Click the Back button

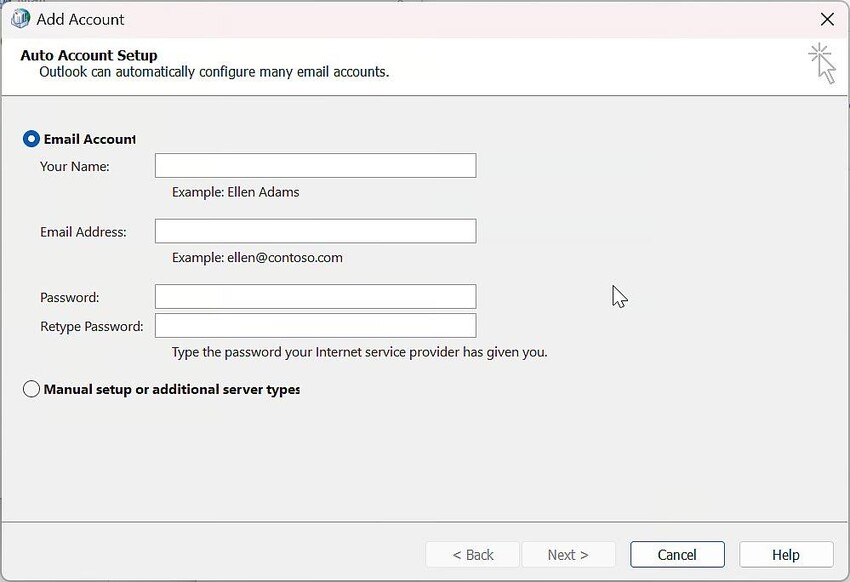[x=472, y=554]
